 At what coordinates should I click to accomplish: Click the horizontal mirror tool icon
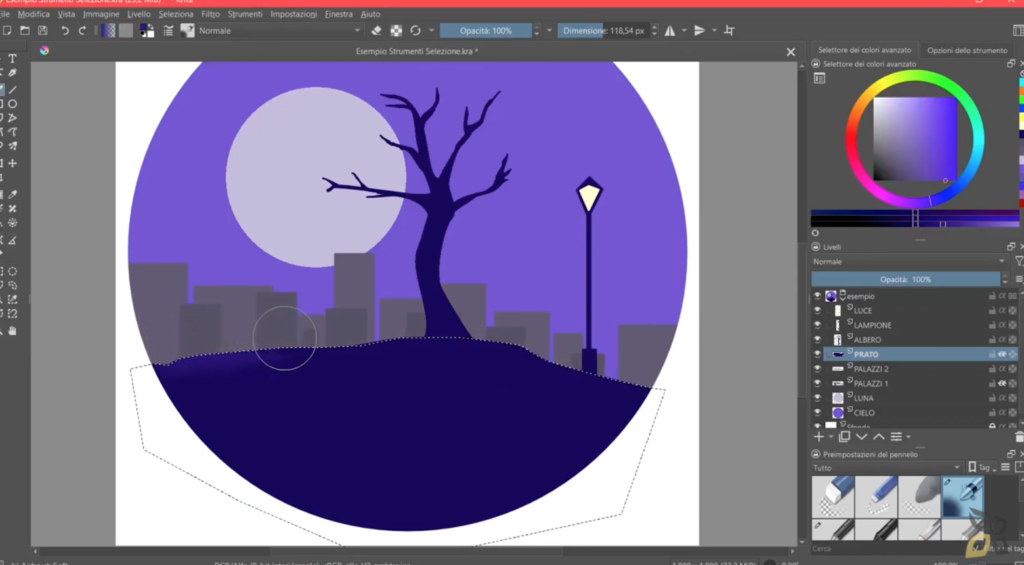pyautogui.click(x=670, y=31)
